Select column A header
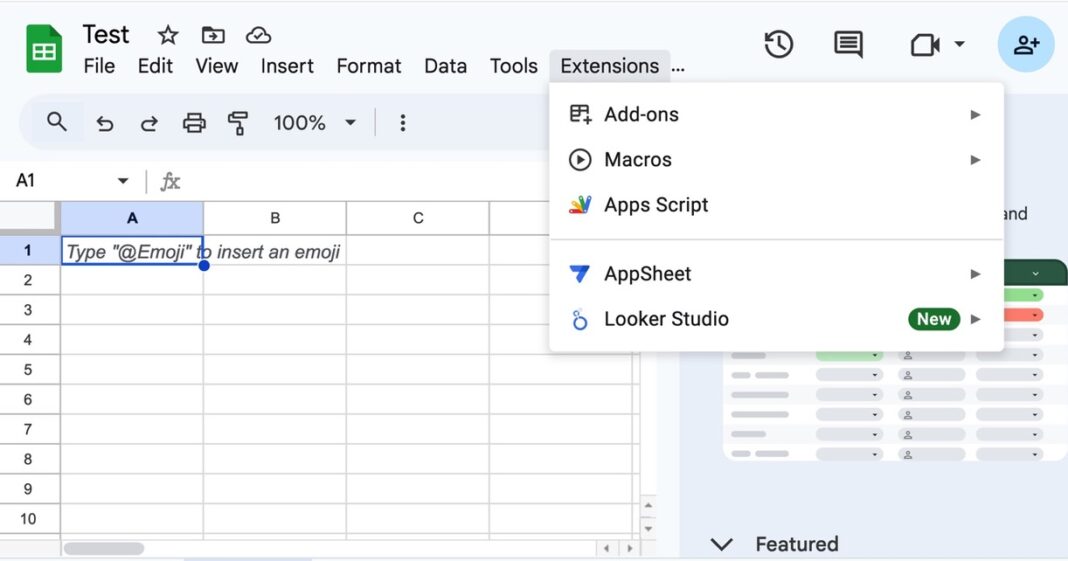This screenshot has height=561, width=1068. [132, 218]
